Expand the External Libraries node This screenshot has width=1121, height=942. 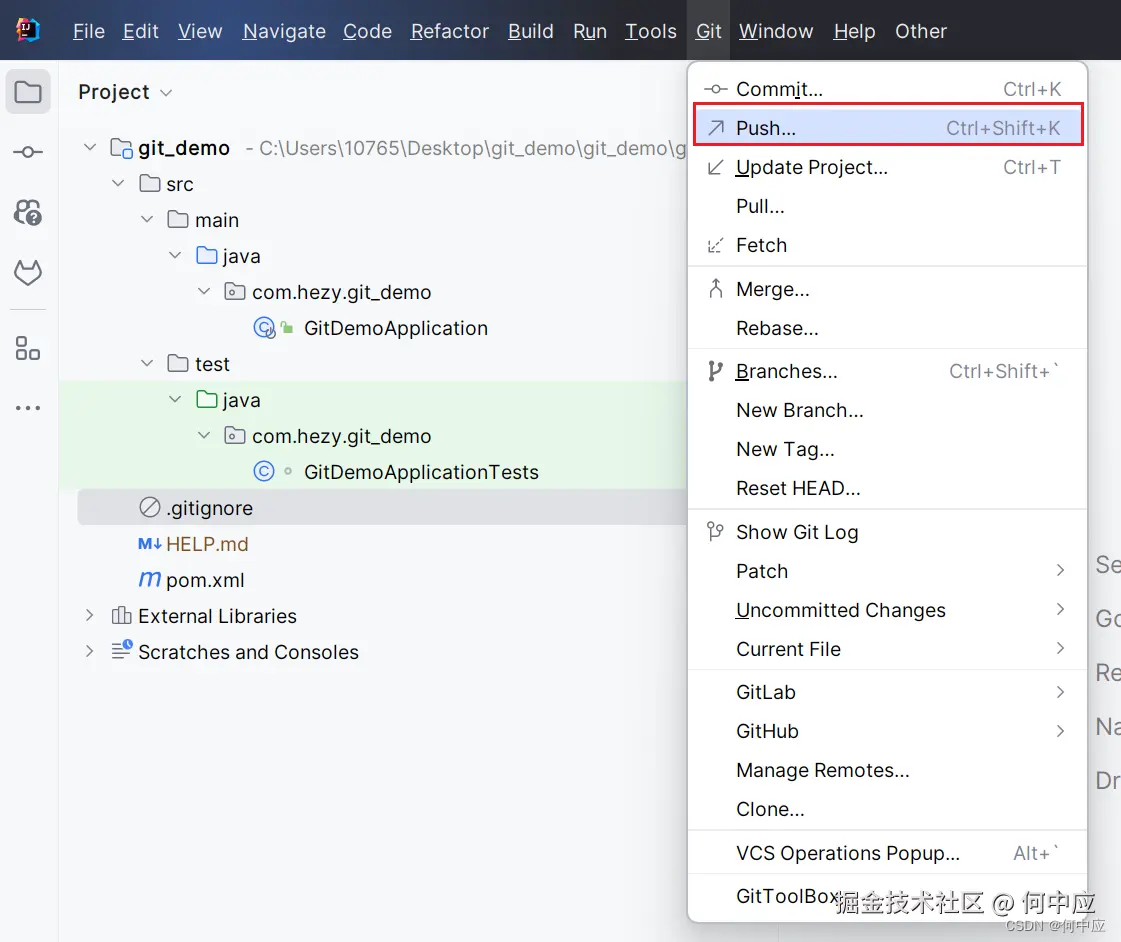[90, 616]
